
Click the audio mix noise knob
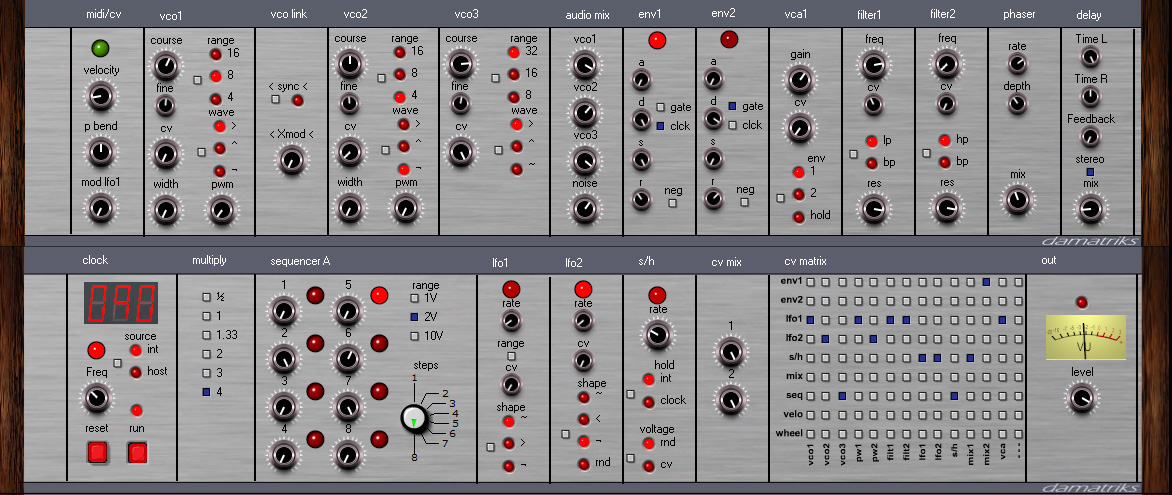click(585, 209)
